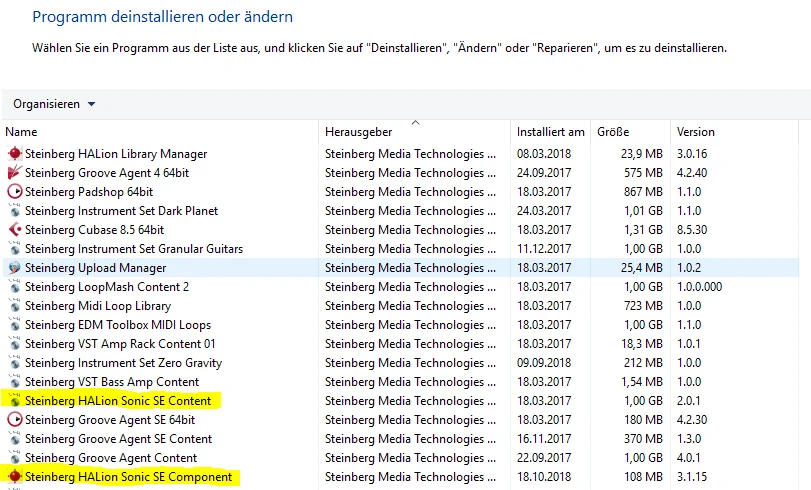Click install date 09.09.2018

(x=544, y=363)
